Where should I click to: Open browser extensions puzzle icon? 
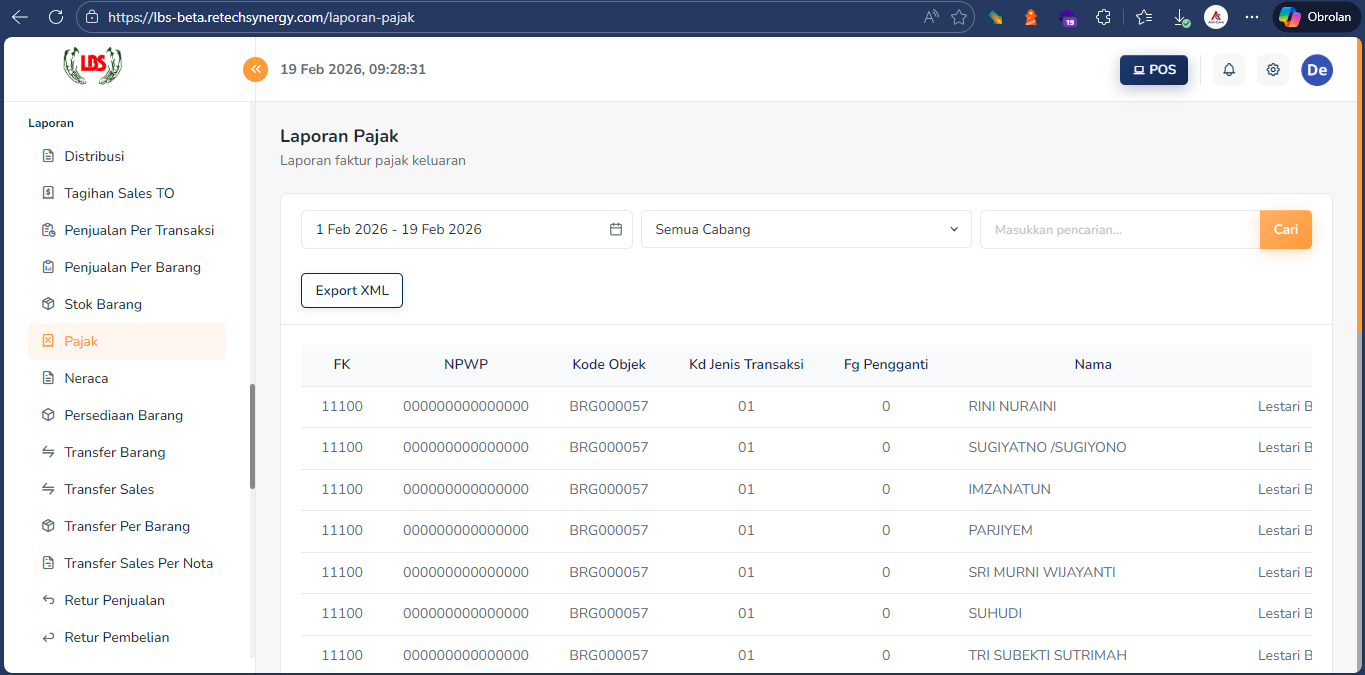tap(1103, 17)
